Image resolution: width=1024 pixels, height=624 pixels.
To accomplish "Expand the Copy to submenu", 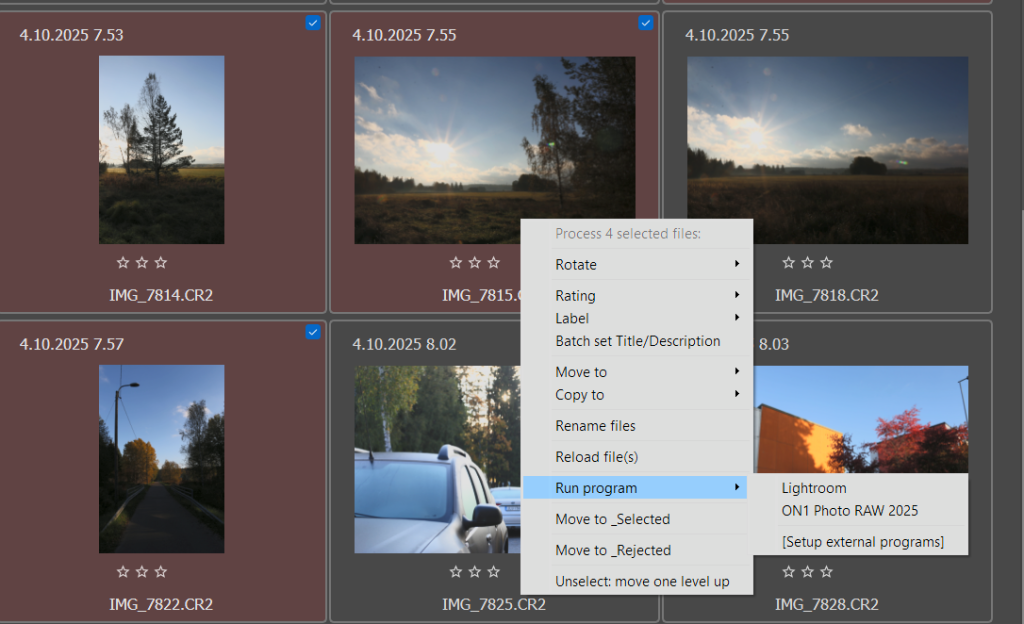I will click(636, 395).
